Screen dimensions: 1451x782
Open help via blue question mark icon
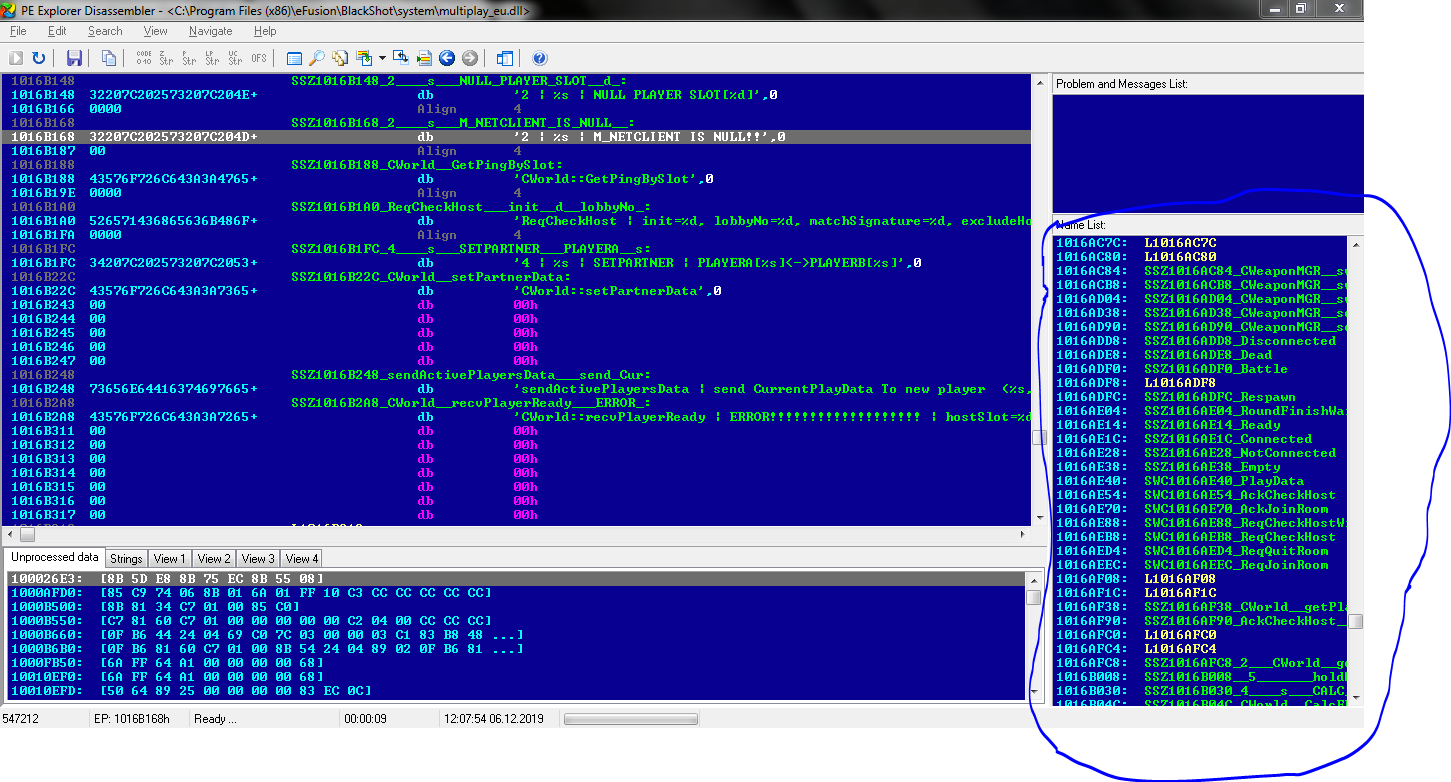point(540,59)
